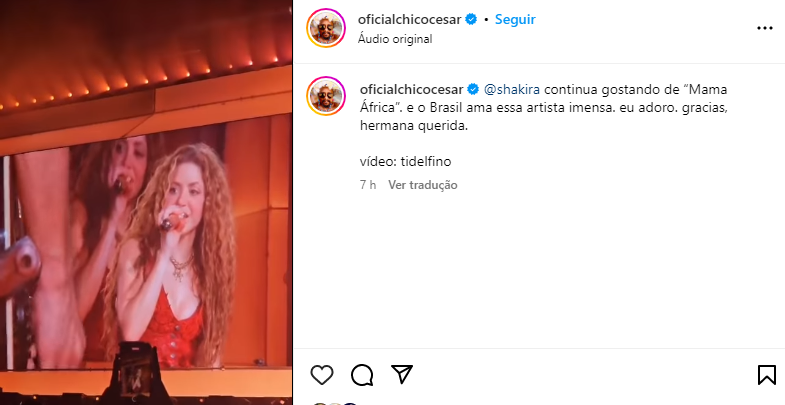Share the post via paper plane icon
The width and height of the screenshot is (785, 405).
point(402,374)
